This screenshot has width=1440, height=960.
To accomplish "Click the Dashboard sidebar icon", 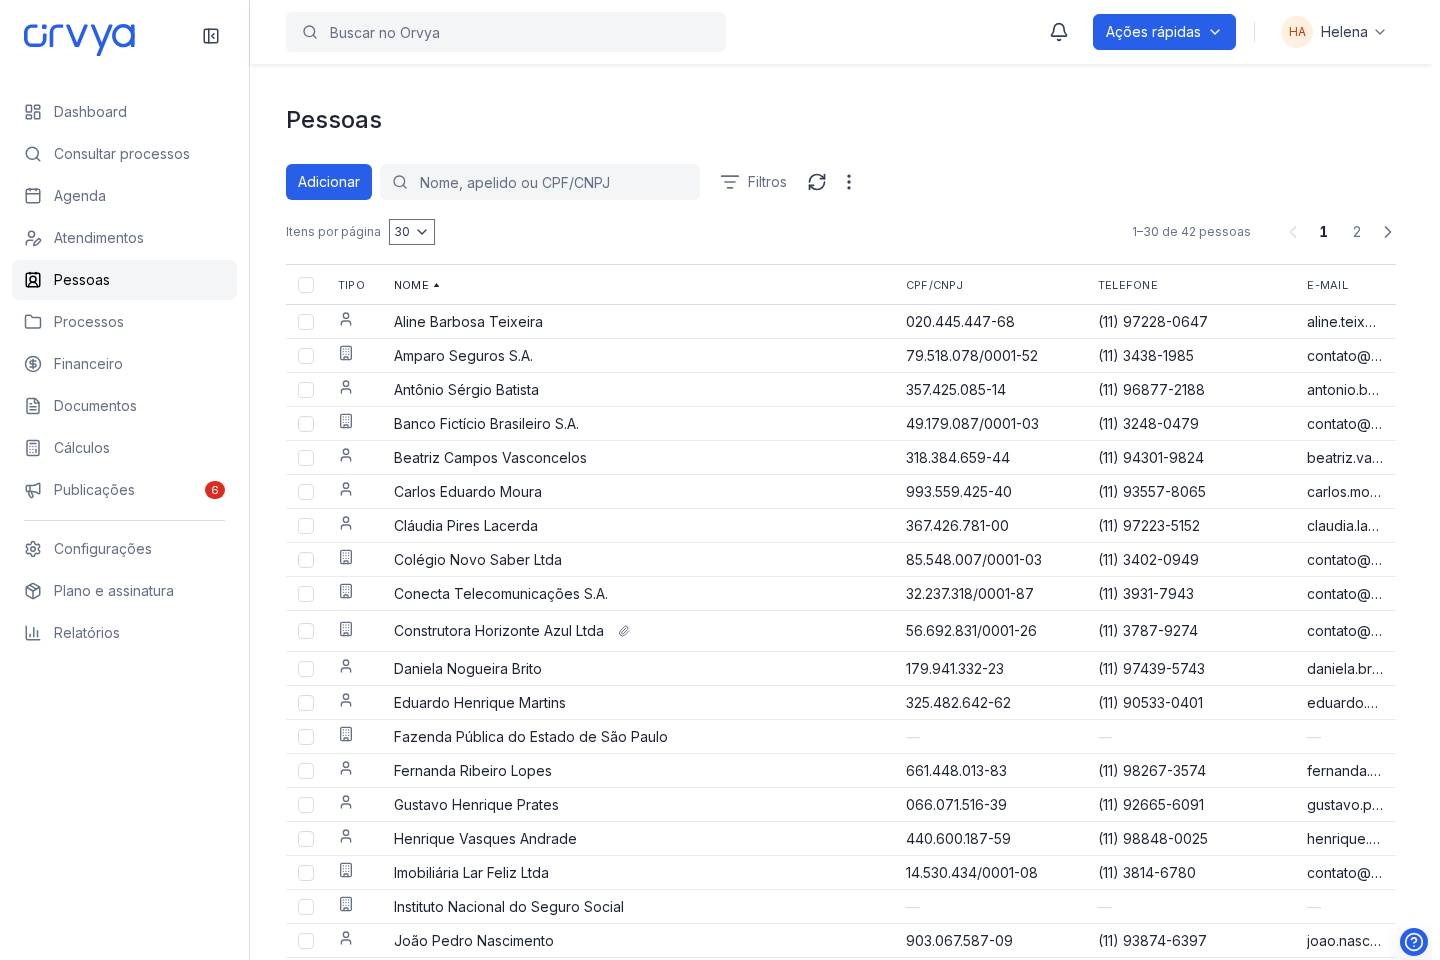I will [33, 112].
